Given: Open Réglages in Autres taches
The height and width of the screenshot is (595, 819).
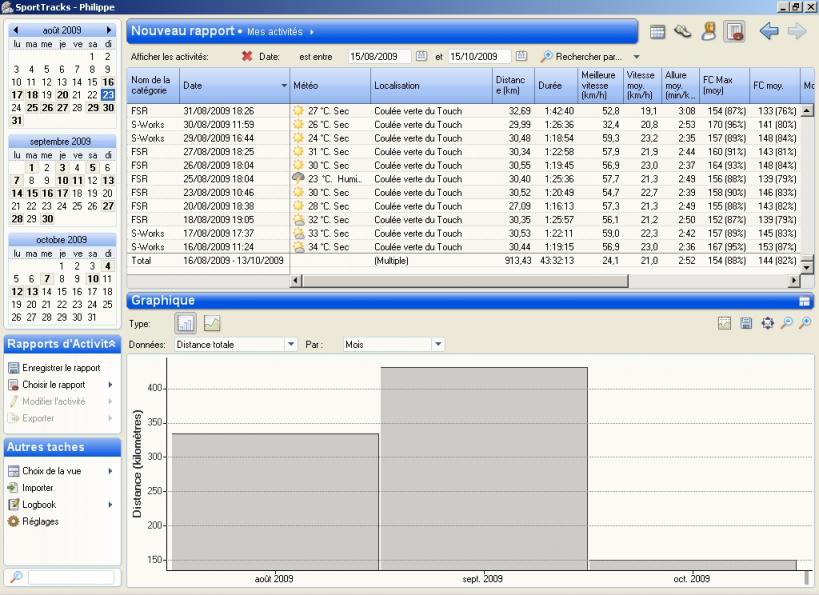Looking at the screenshot, I should pos(40,522).
